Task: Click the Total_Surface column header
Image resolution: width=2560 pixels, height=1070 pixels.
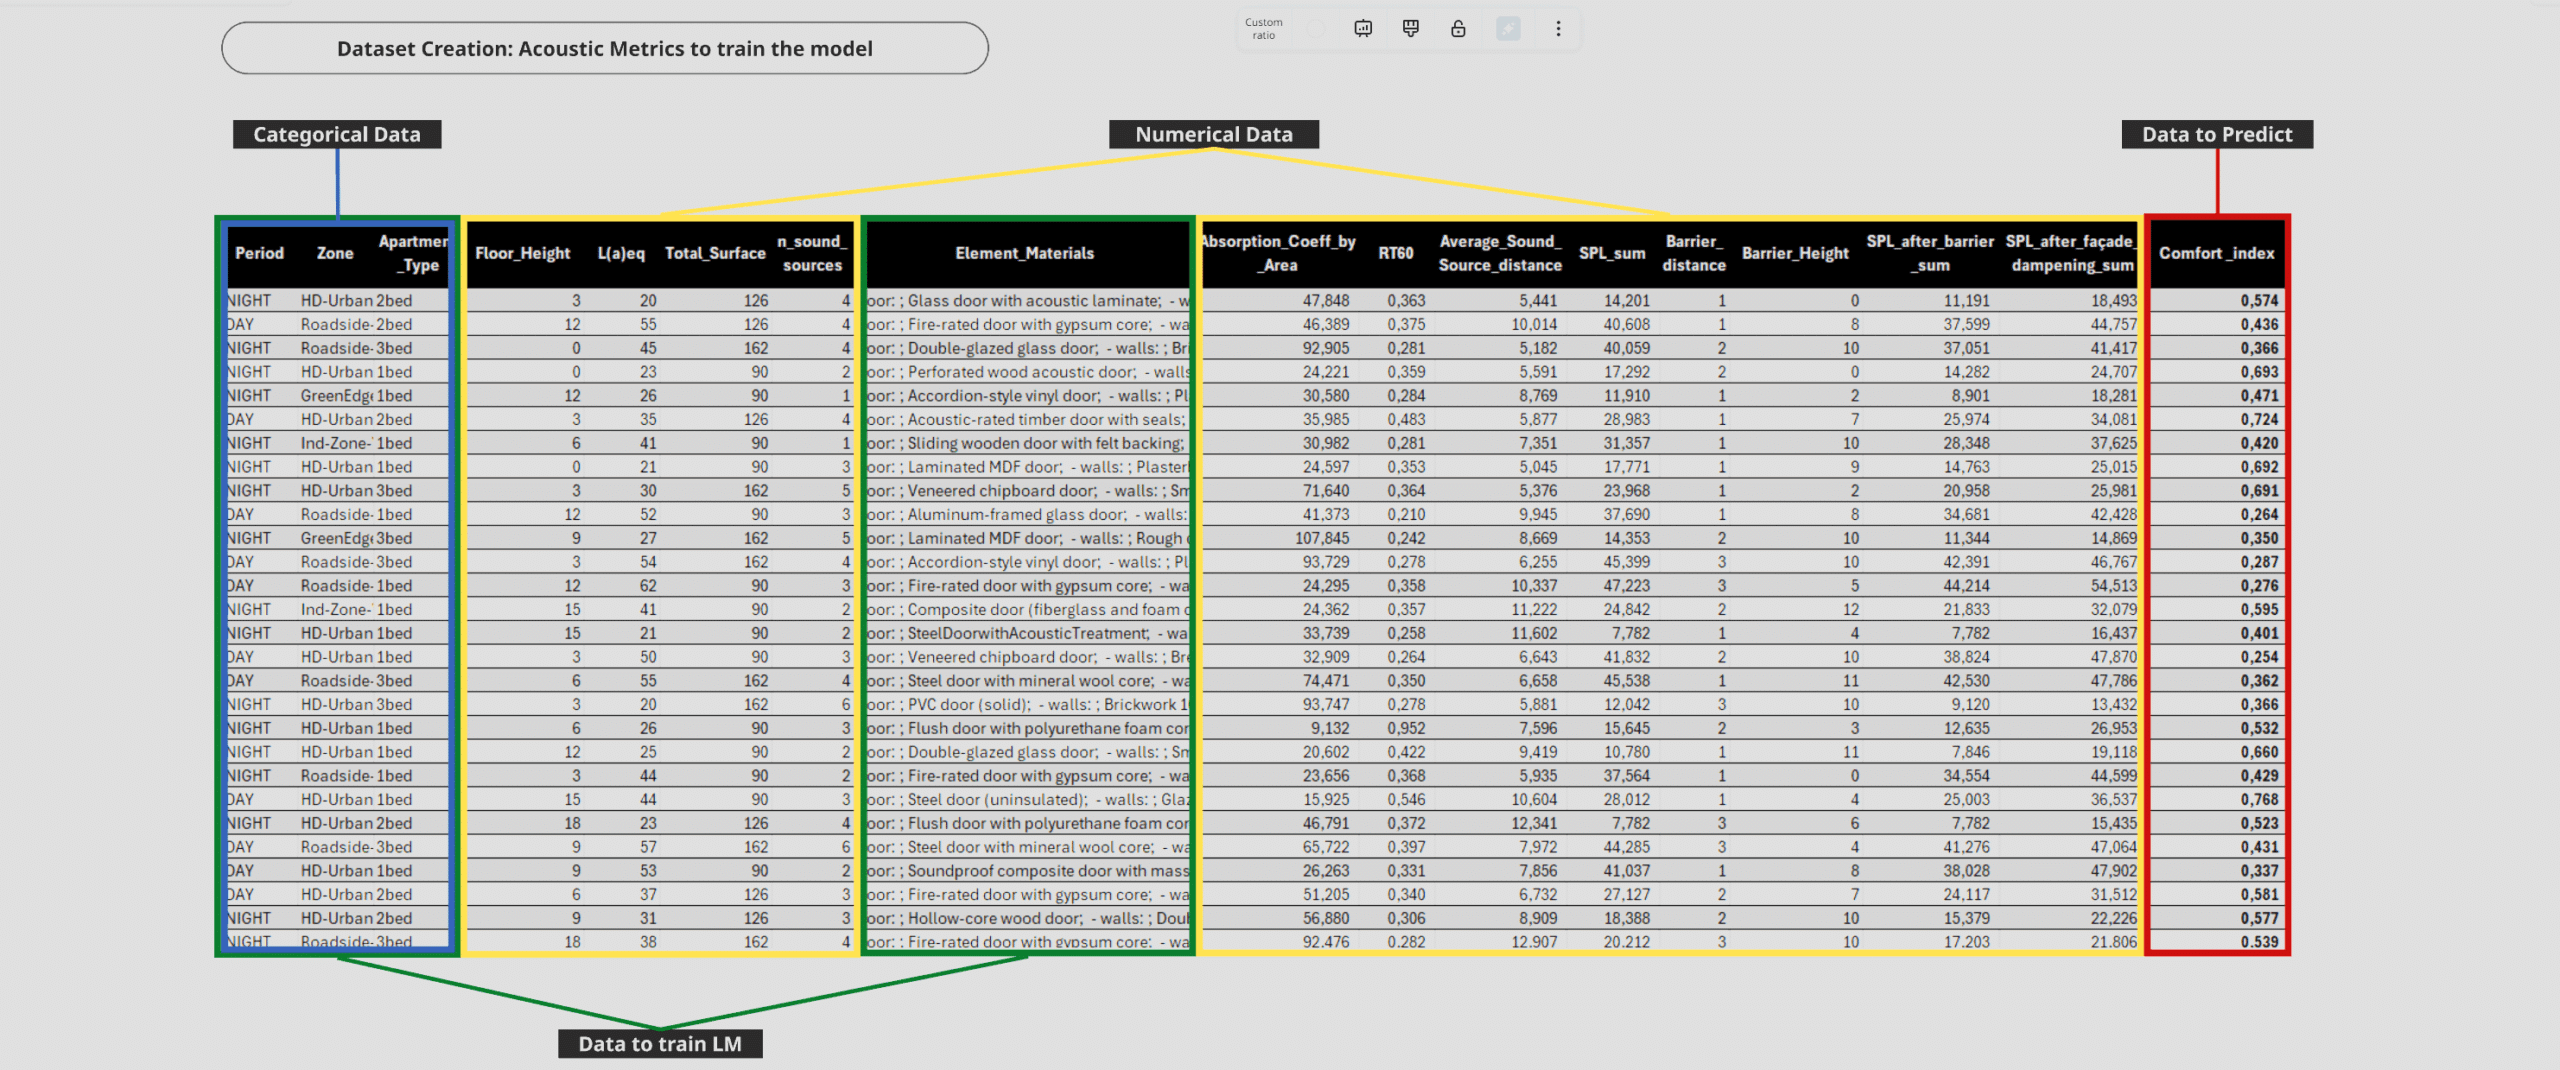Action: click(715, 253)
